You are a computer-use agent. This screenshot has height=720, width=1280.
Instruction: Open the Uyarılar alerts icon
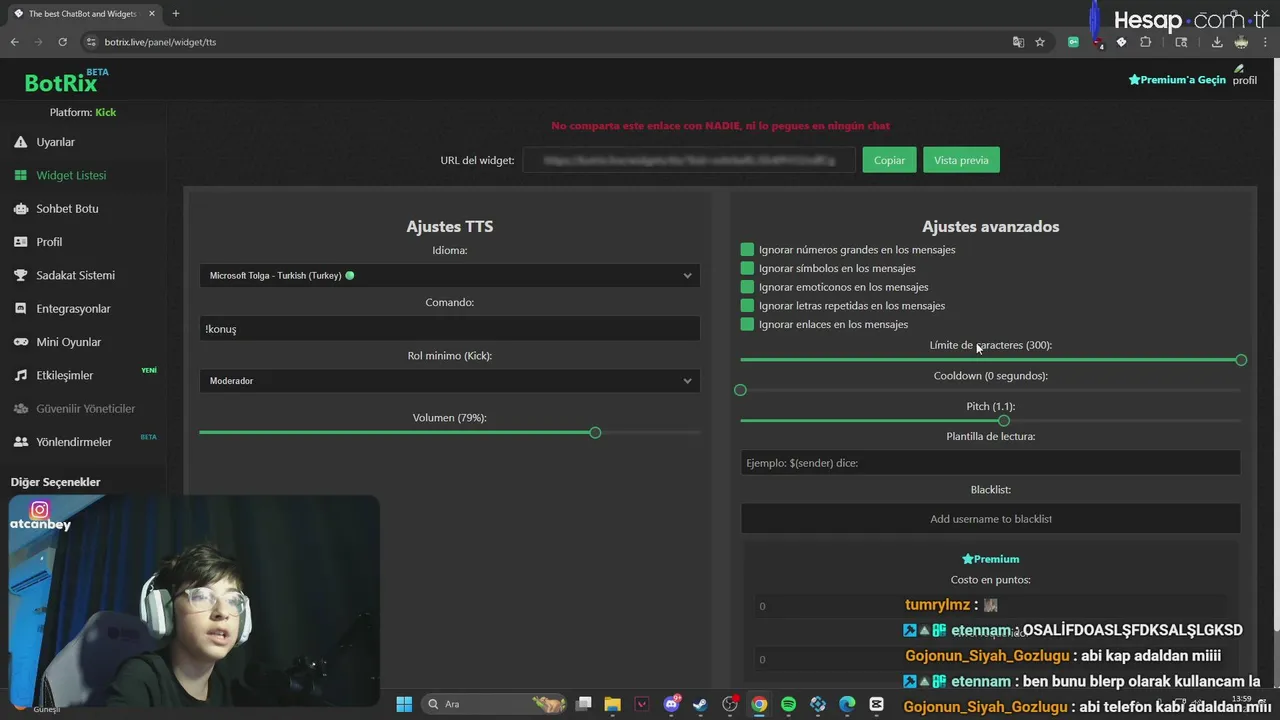click(20, 142)
